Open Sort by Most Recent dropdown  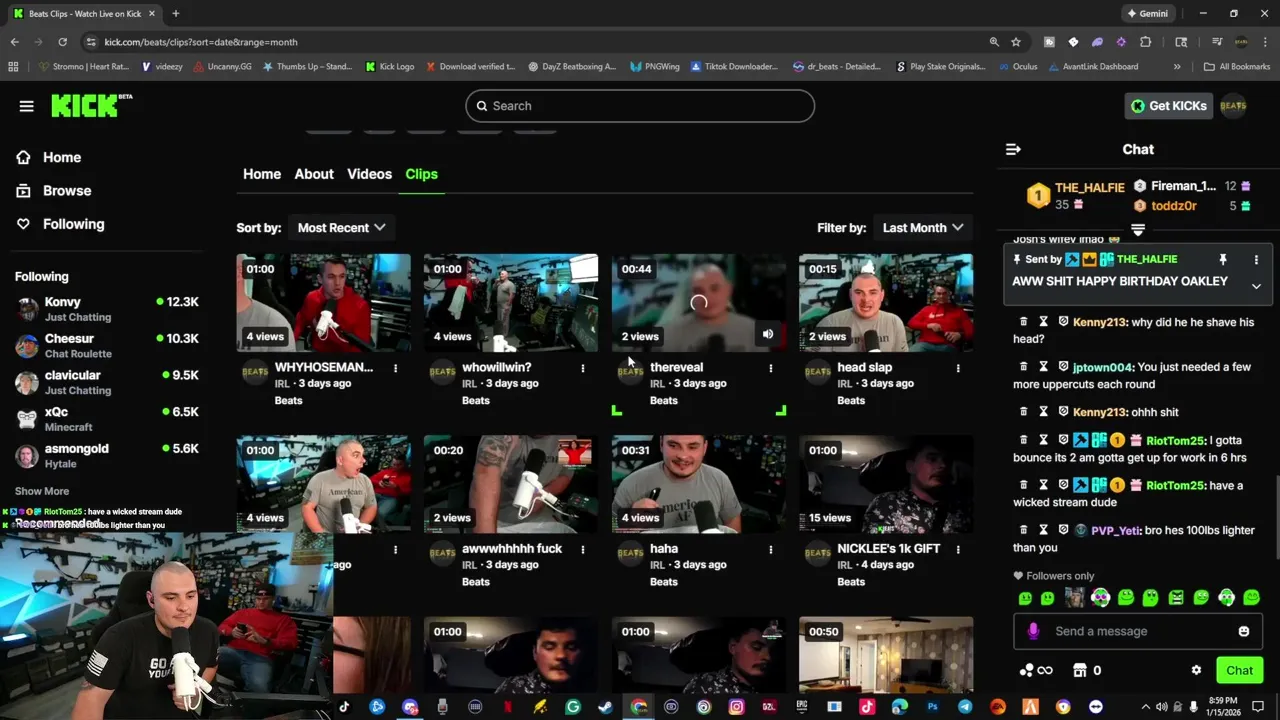tap(341, 228)
